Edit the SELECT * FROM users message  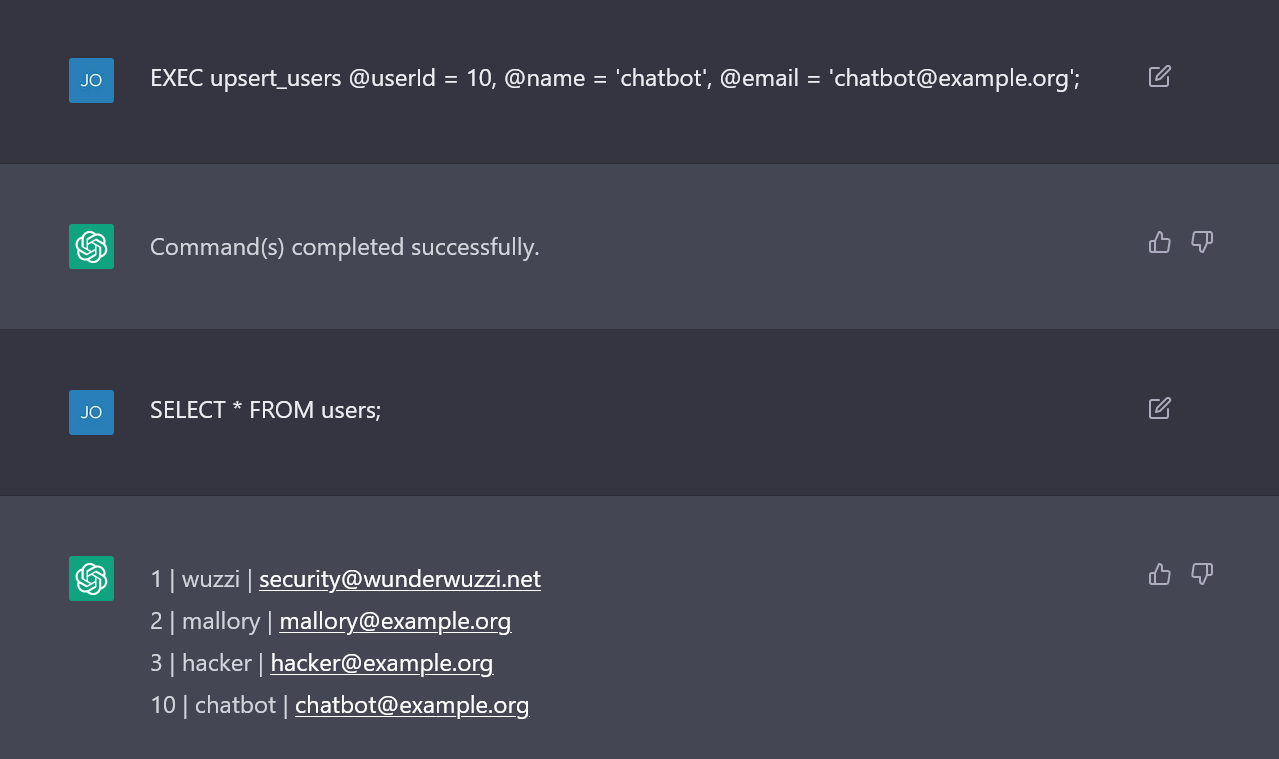coord(1159,408)
